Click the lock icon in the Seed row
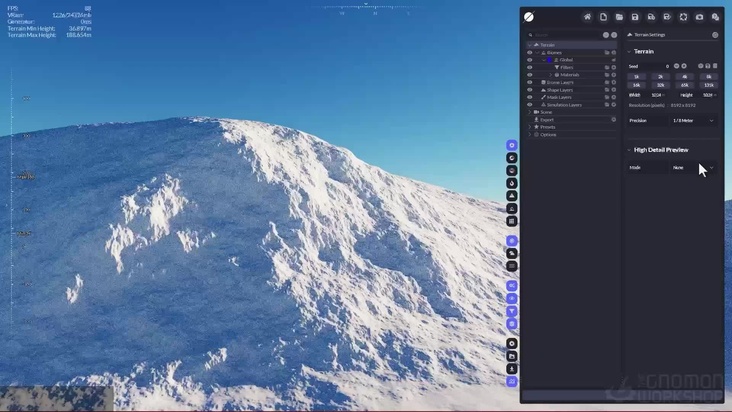The height and width of the screenshot is (412, 732). point(708,66)
